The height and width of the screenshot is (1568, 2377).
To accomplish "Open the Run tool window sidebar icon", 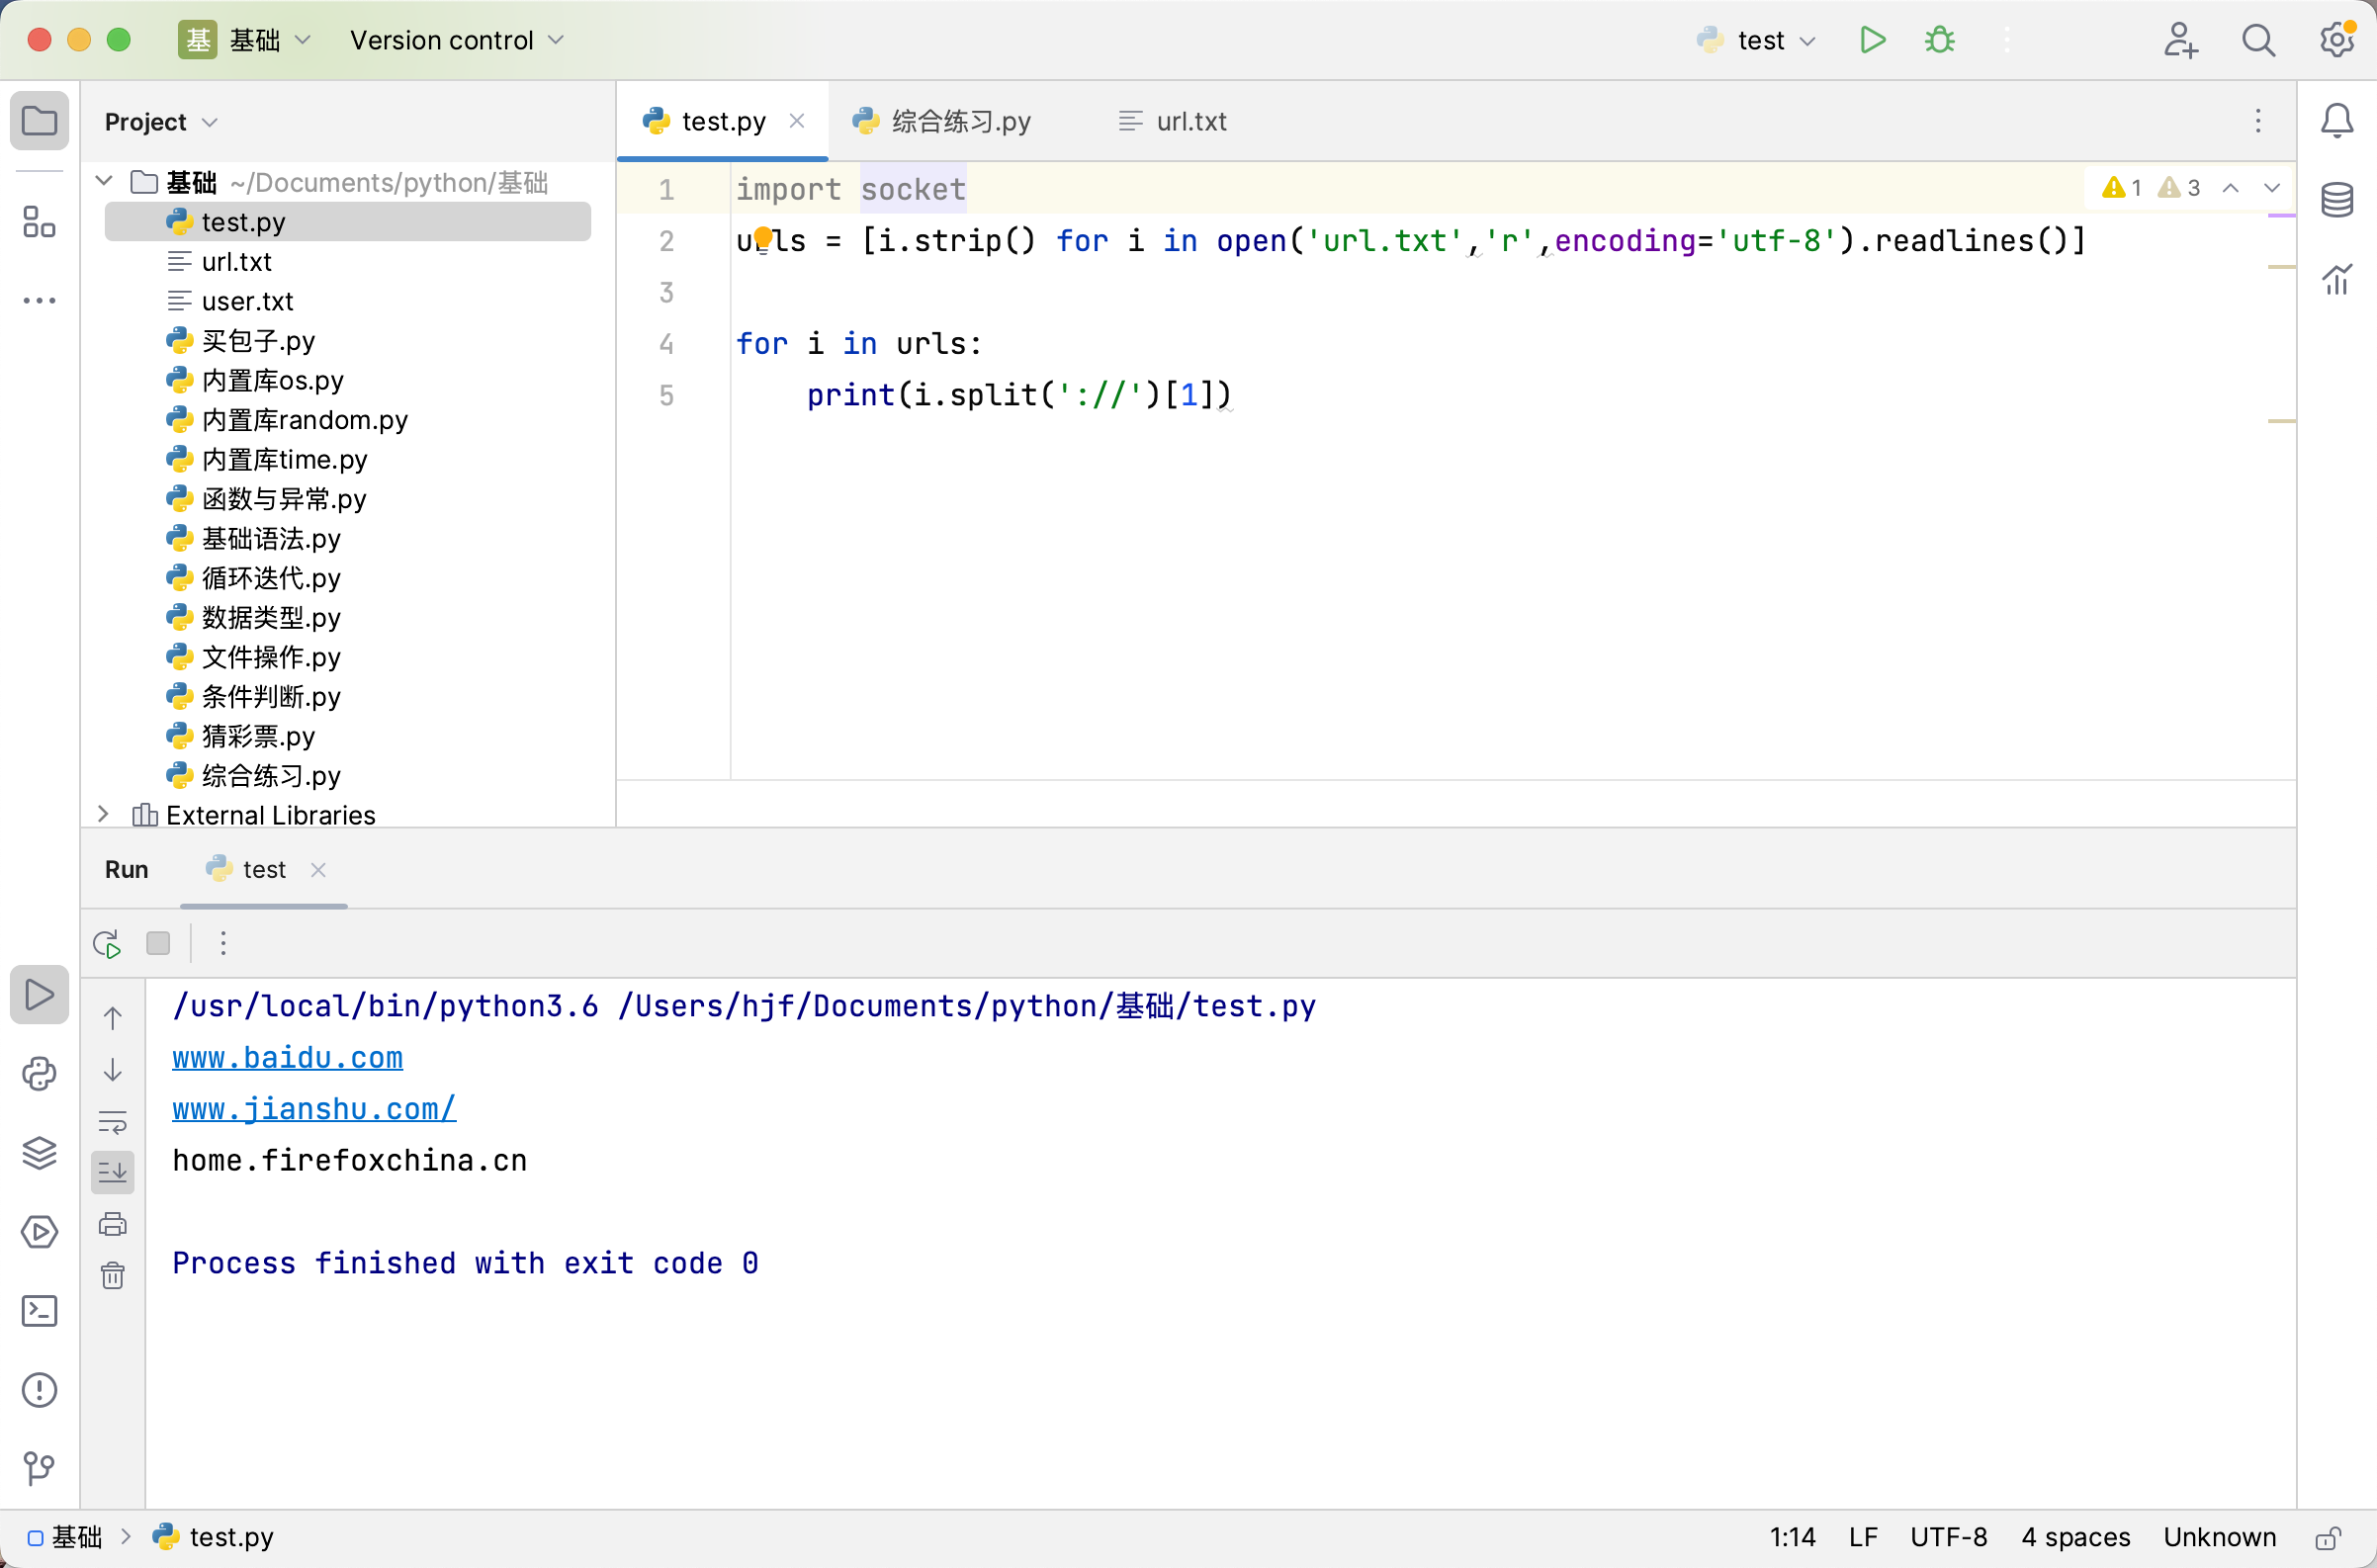I will (39, 994).
